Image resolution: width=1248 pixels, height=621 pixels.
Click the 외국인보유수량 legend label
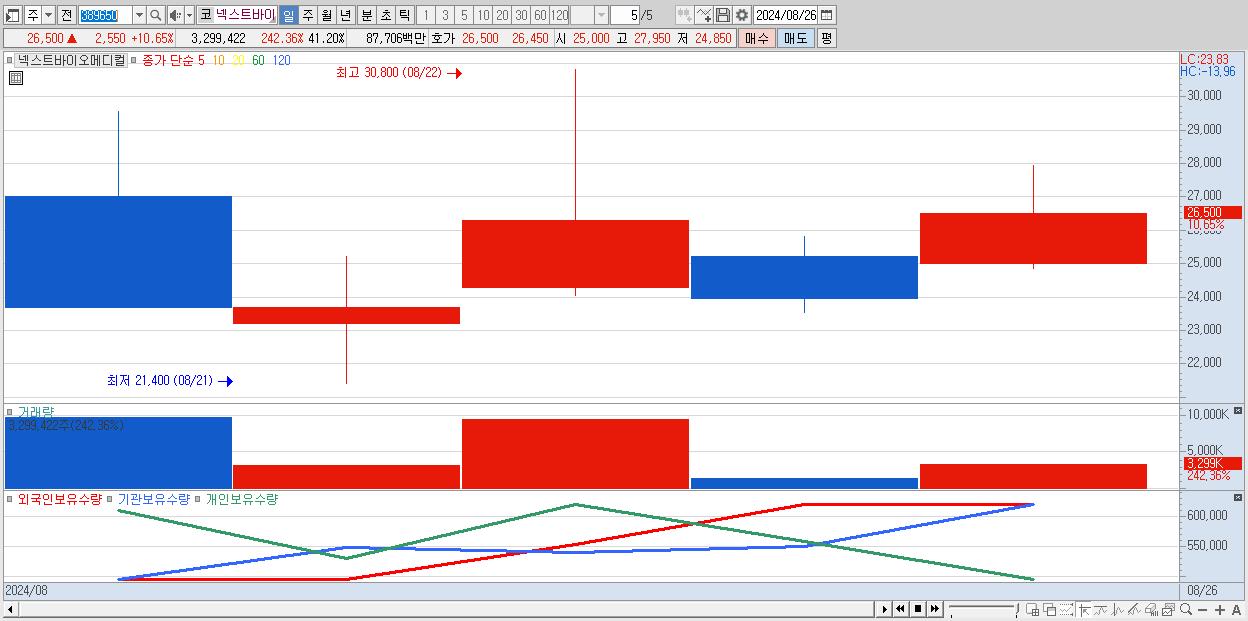[60, 499]
